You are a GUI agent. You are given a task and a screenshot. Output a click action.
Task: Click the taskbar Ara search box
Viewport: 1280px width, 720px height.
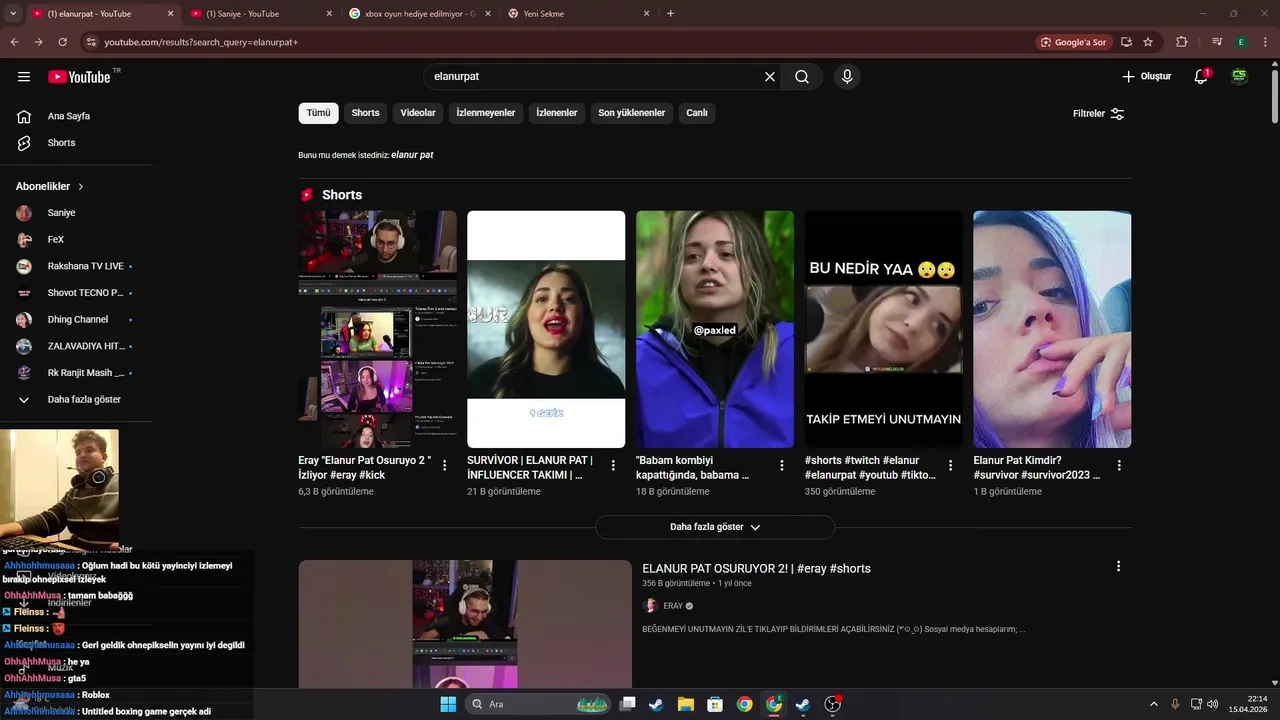point(540,704)
